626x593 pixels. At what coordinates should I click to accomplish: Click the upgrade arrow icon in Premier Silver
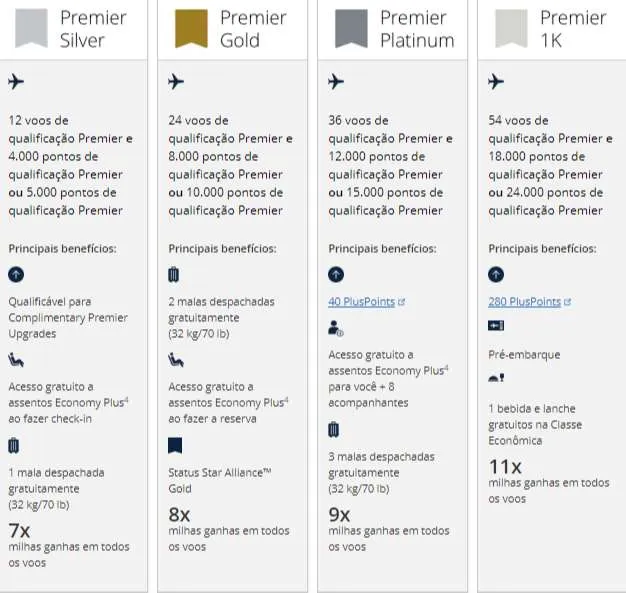16,274
